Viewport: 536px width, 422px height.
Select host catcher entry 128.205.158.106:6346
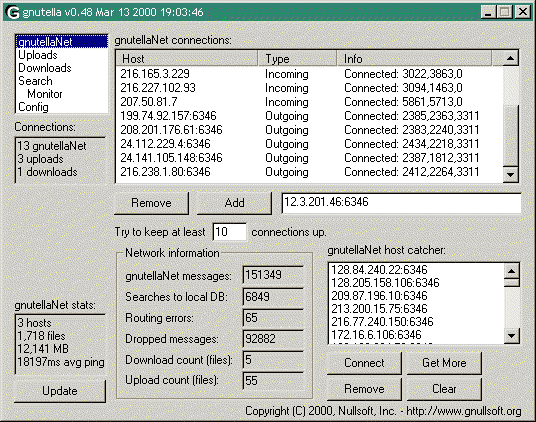click(x=416, y=283)
